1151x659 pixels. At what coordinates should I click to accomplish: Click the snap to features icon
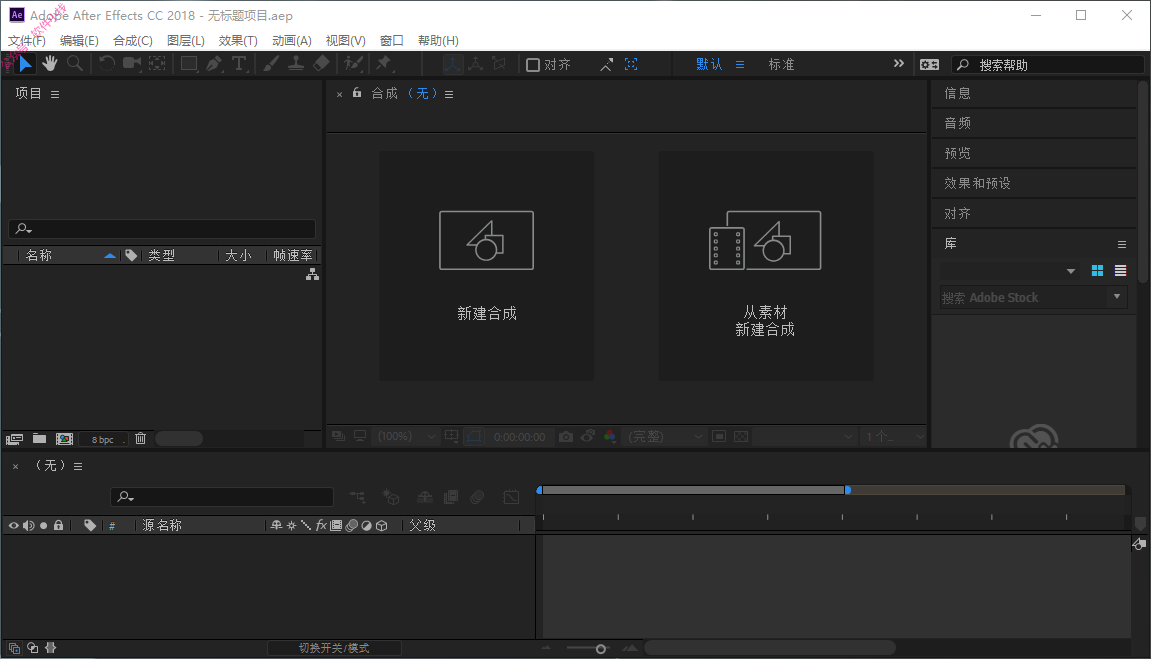(x=631, y=65)
